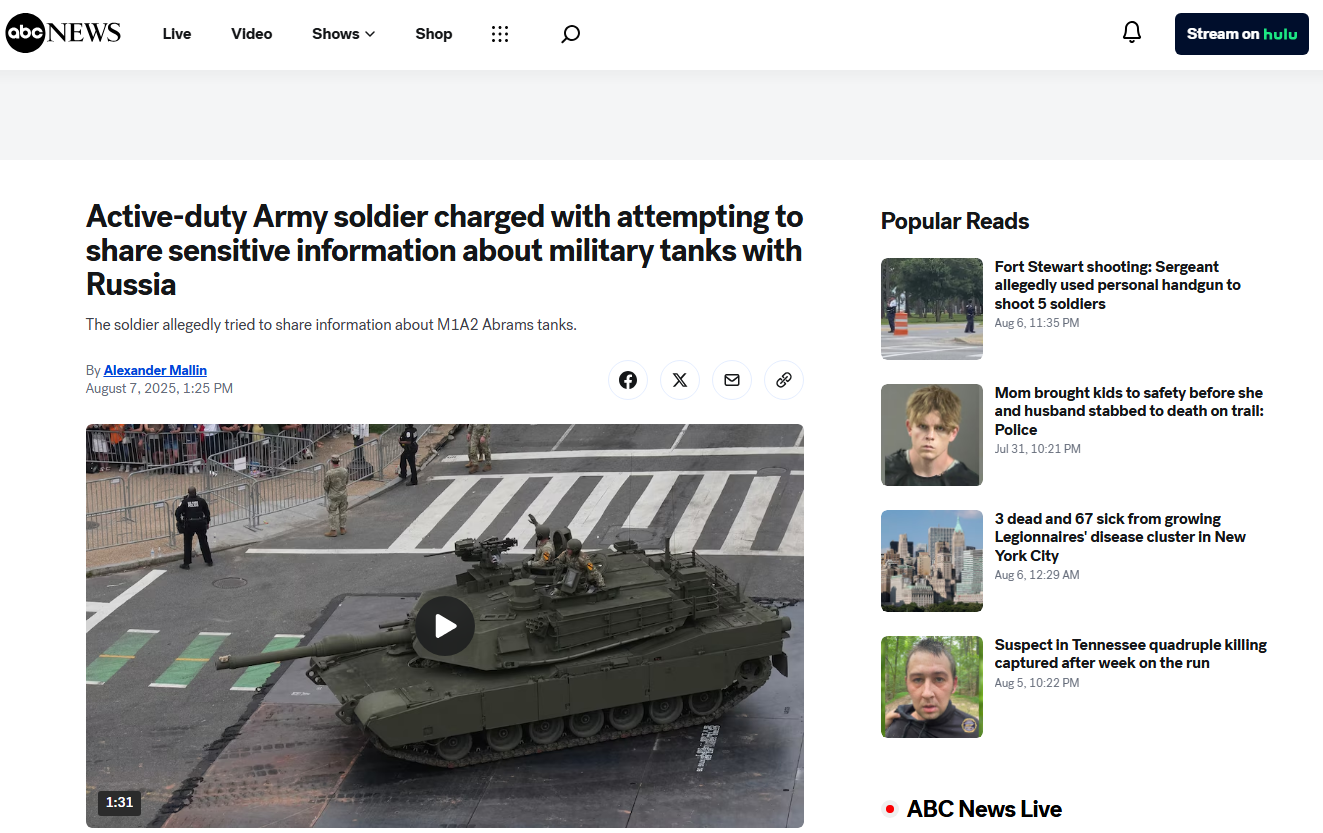This screenshot has height=833, width=1323.
Task: Share article on Facebook
Action: [x=628, y=380]
